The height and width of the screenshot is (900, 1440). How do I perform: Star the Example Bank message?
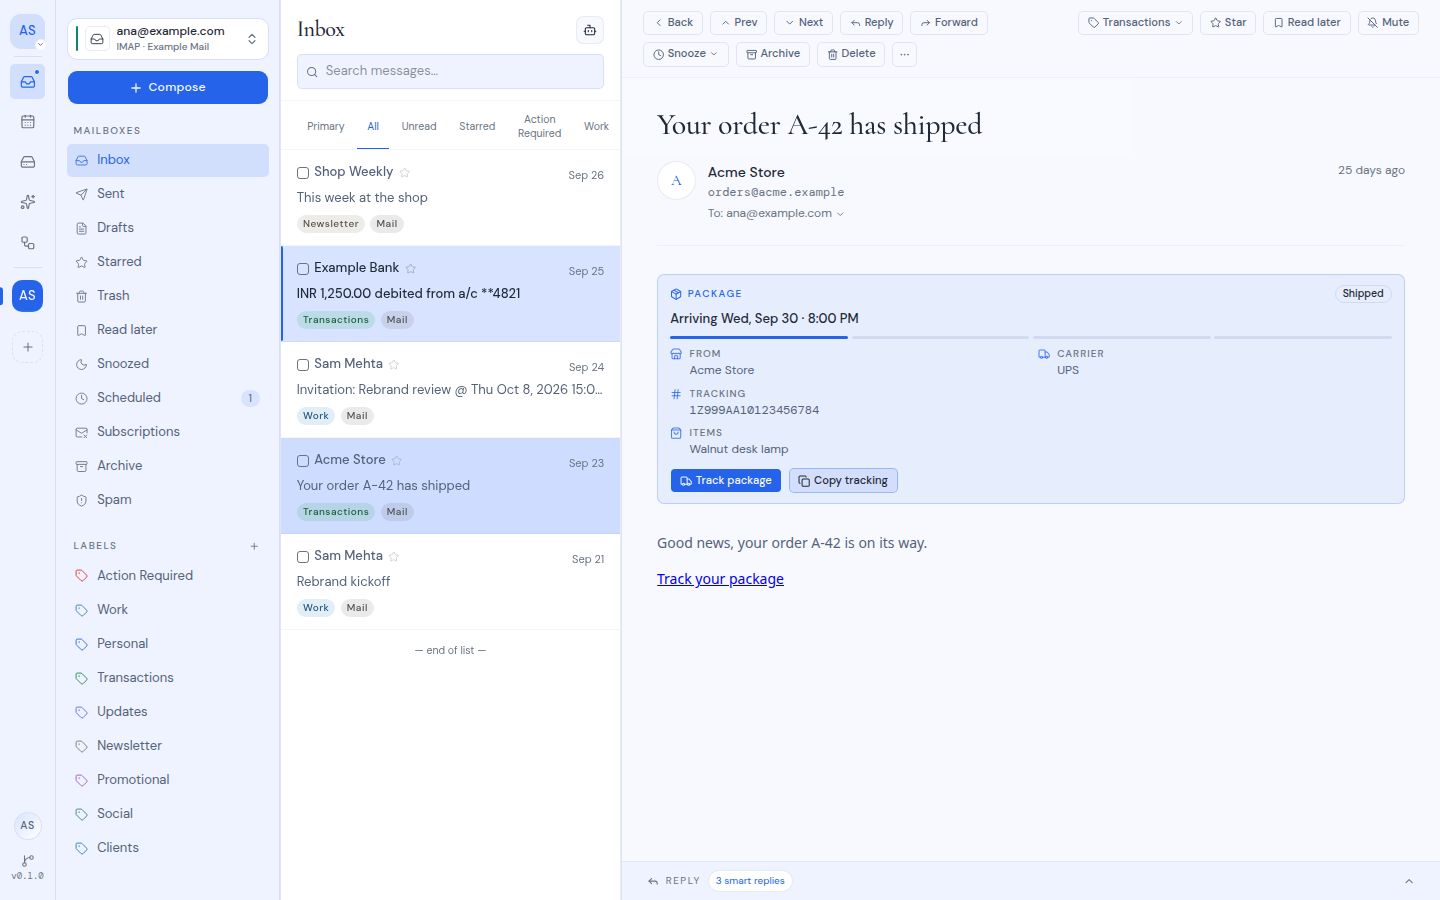(x=411, y=269)
